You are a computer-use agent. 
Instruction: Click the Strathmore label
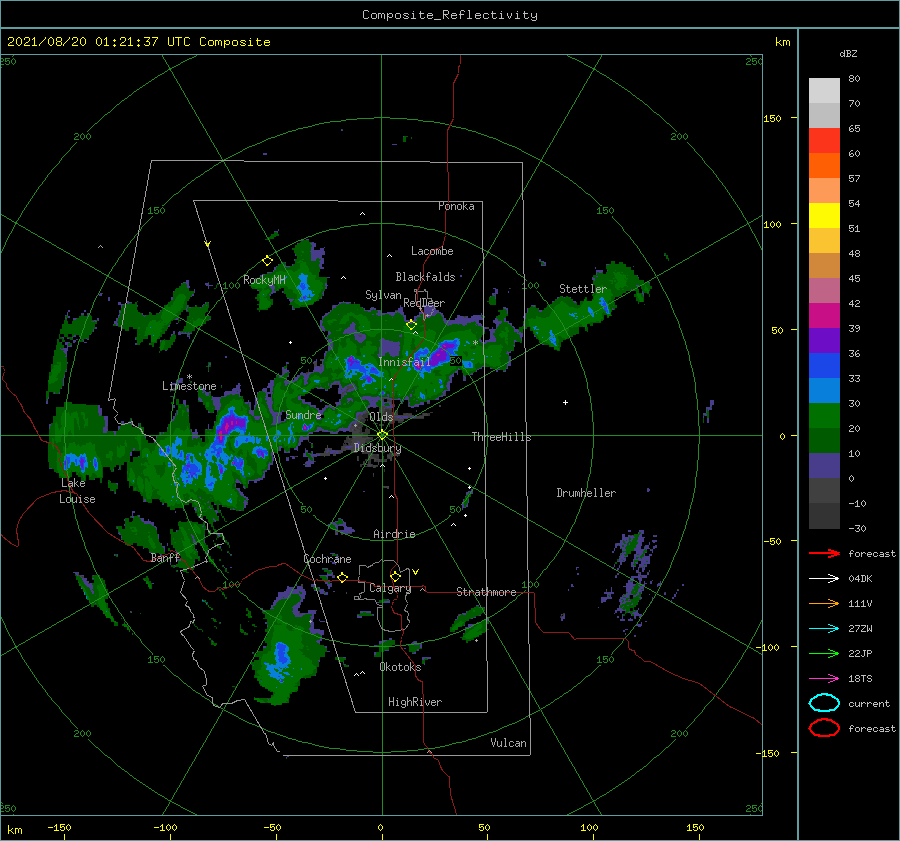486,592
